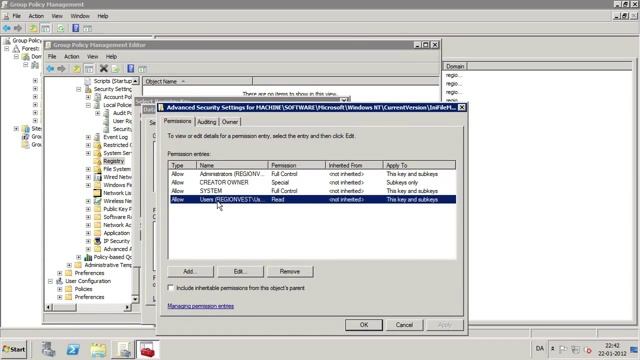Select Users (REGIONVEST) Read entry row
640x360 pixels.
click(312, 200)
